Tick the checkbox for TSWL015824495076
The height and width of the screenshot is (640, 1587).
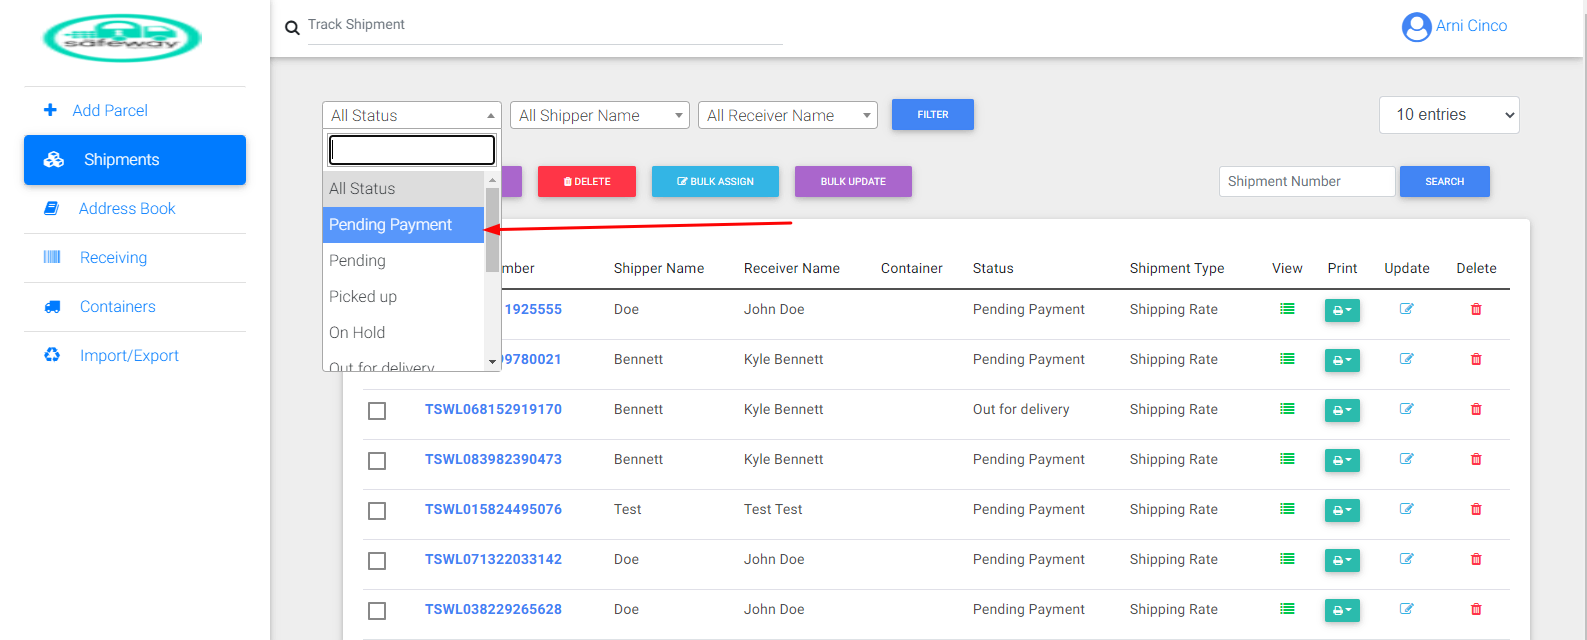coord(377,511)
